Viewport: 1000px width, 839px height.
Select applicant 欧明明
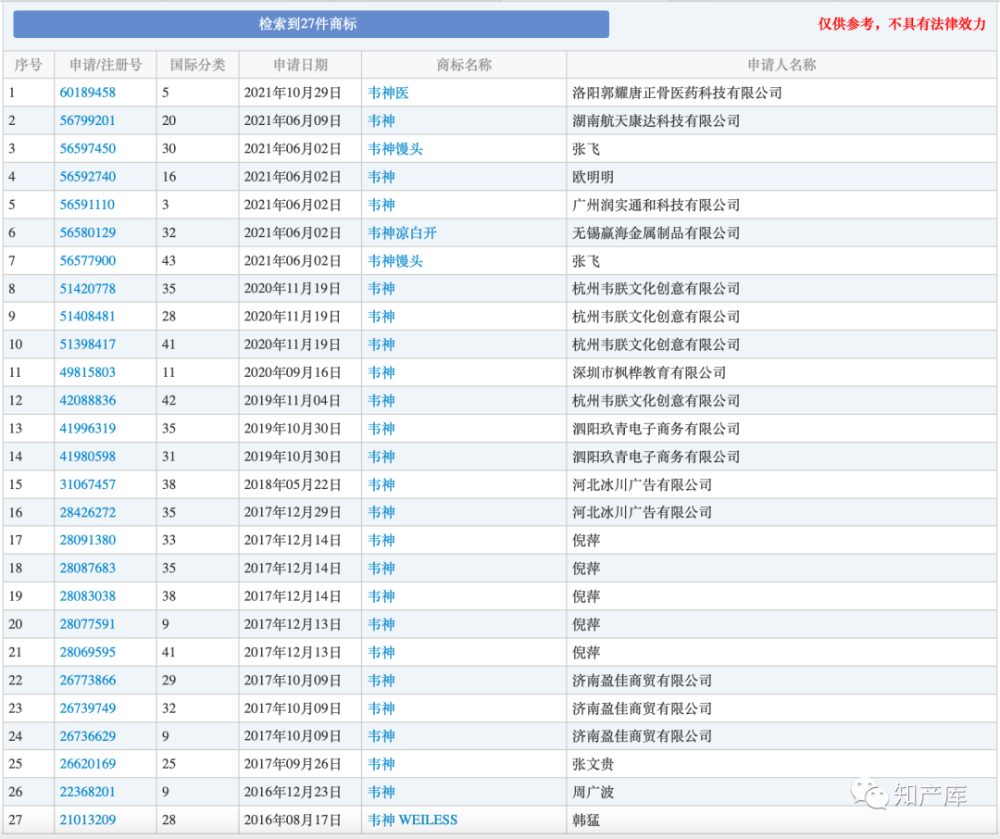592,177
